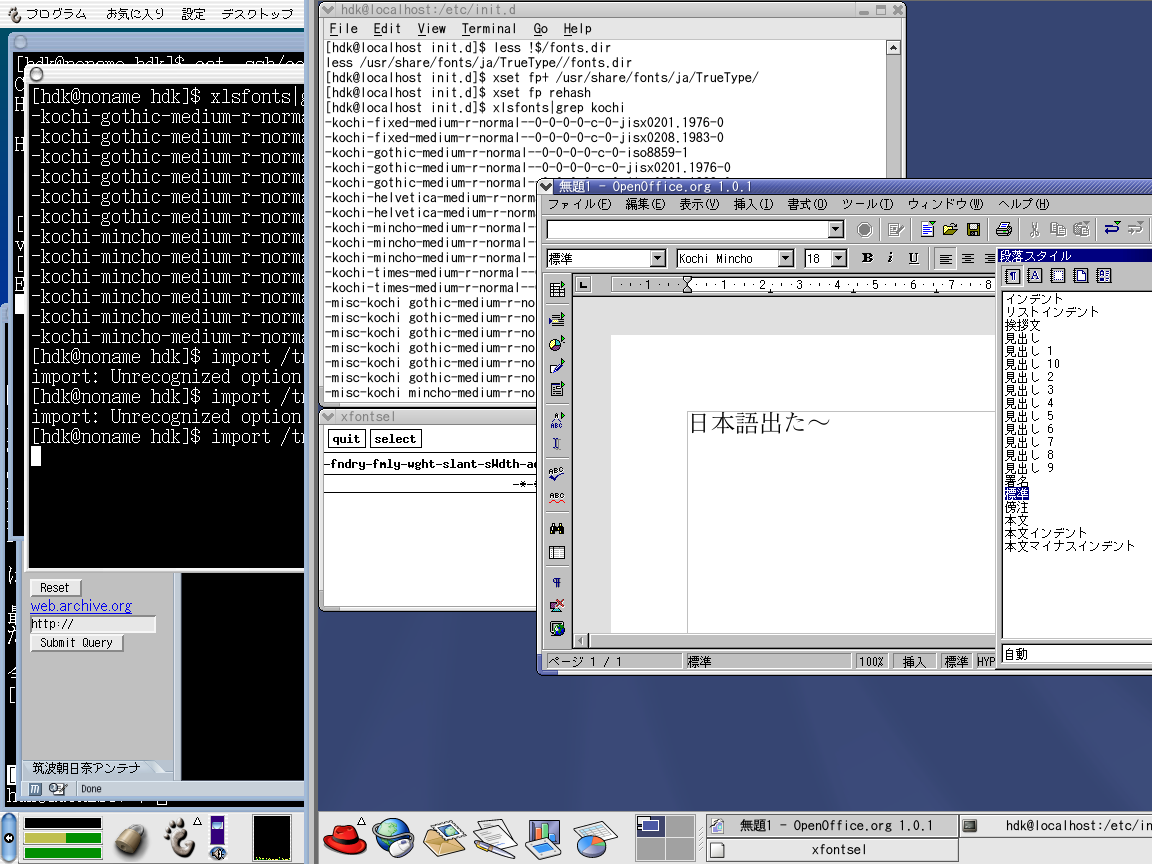Click the Paste icon in OpenOffice toolbar

tap(1081, 230)
